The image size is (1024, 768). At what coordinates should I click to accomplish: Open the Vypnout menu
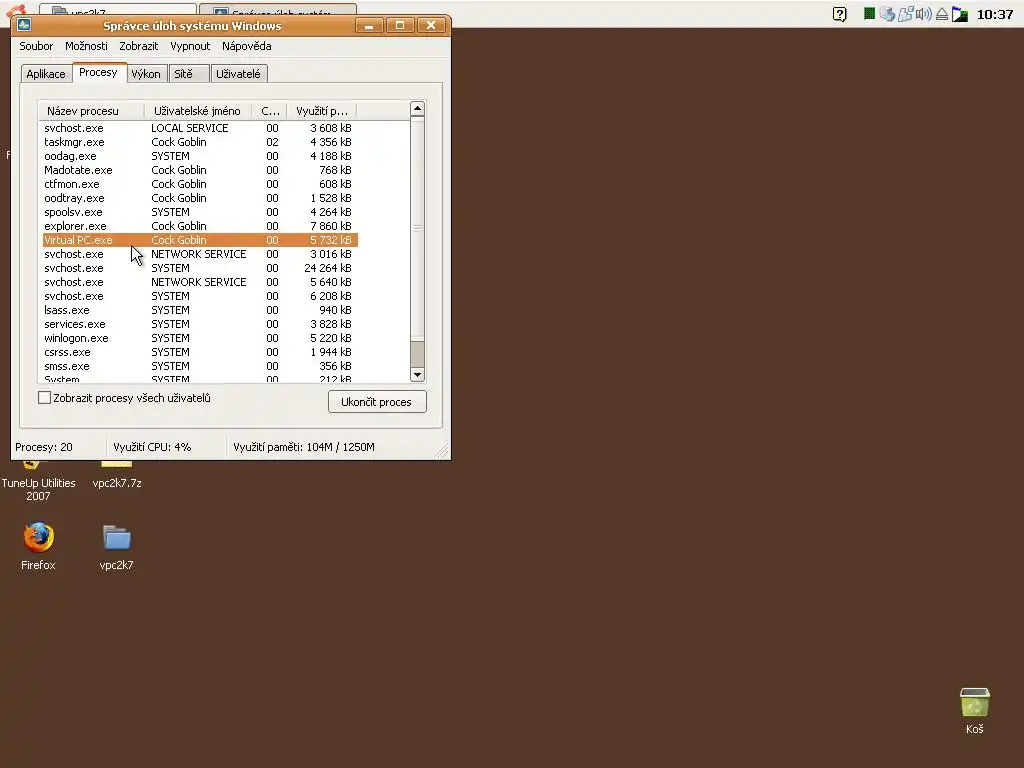[x=190, y=46]
